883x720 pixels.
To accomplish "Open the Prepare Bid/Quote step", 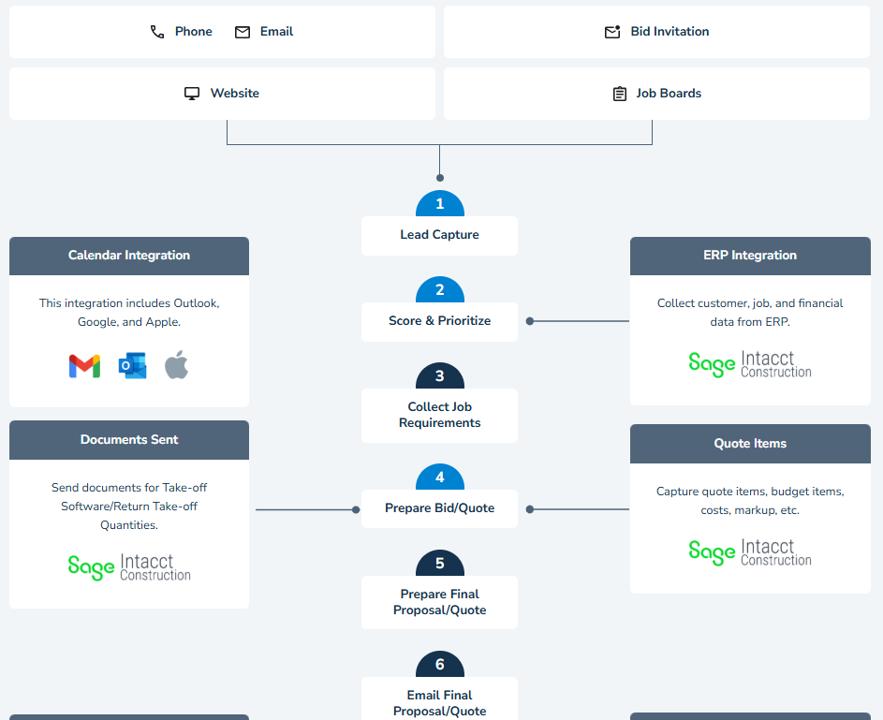I will point(439,508).
